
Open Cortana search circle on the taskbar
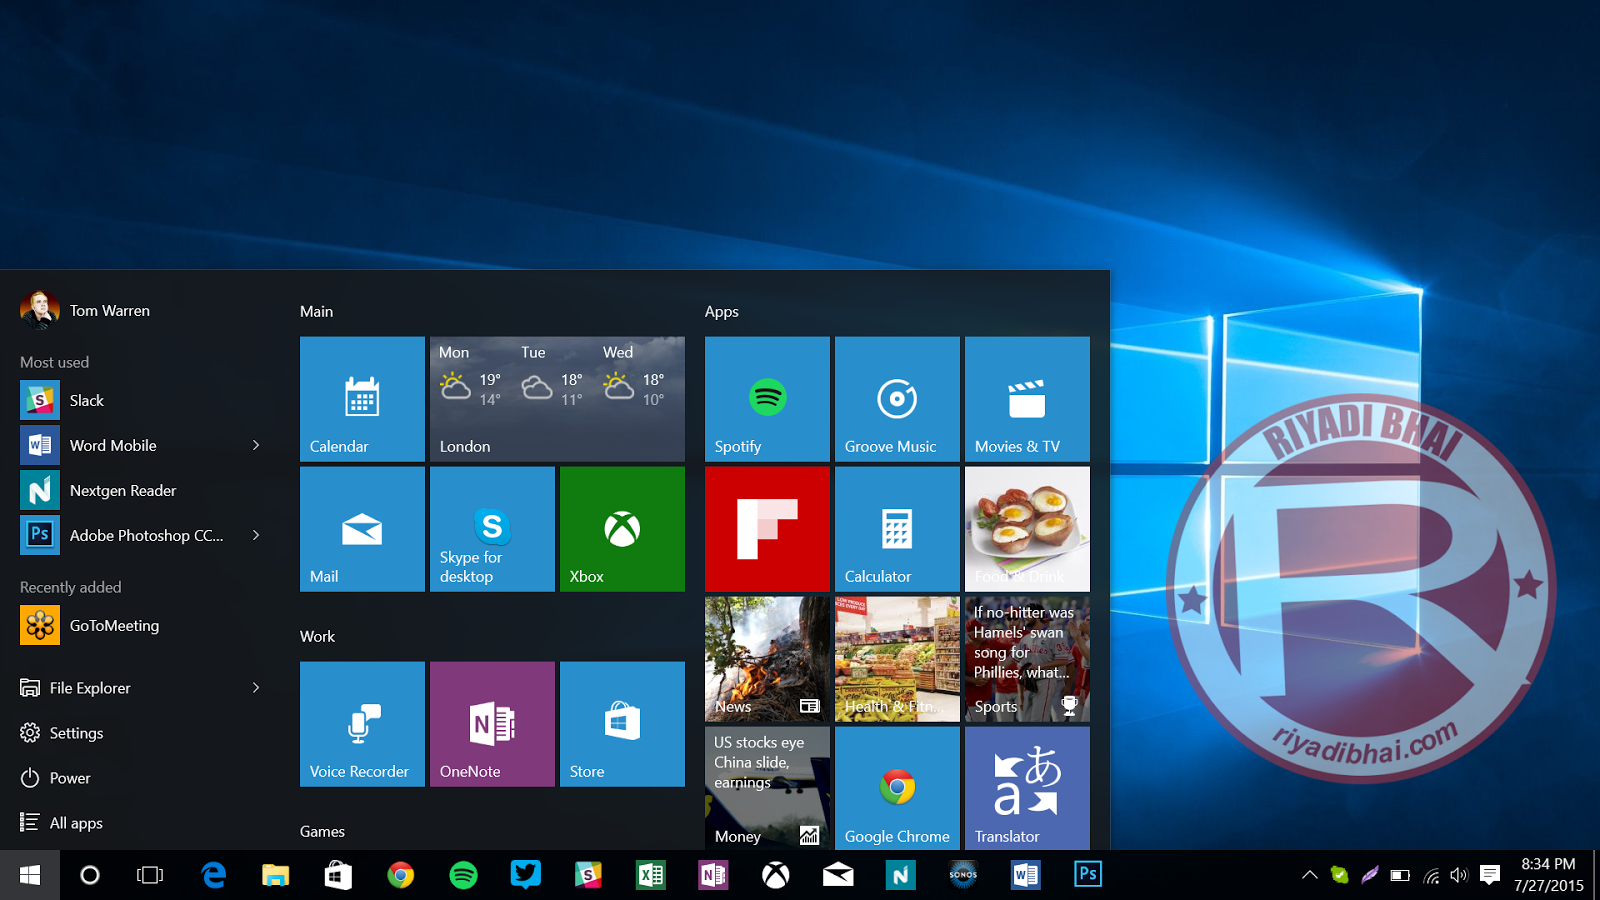coord(90,875)
